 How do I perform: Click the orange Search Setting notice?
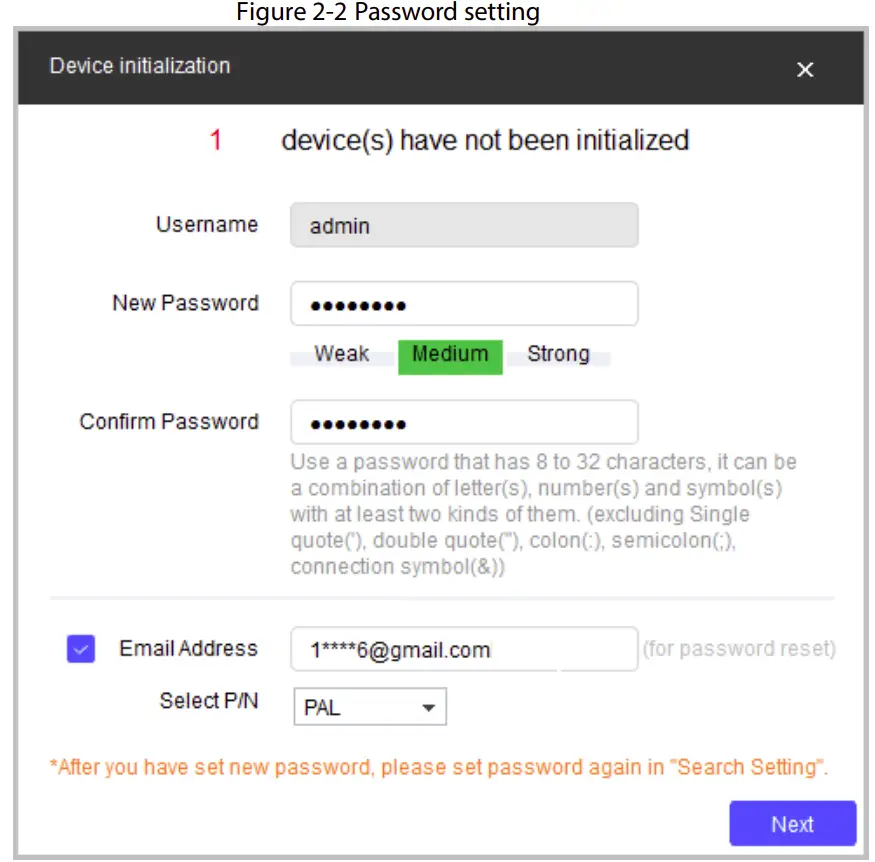point(439,768)
